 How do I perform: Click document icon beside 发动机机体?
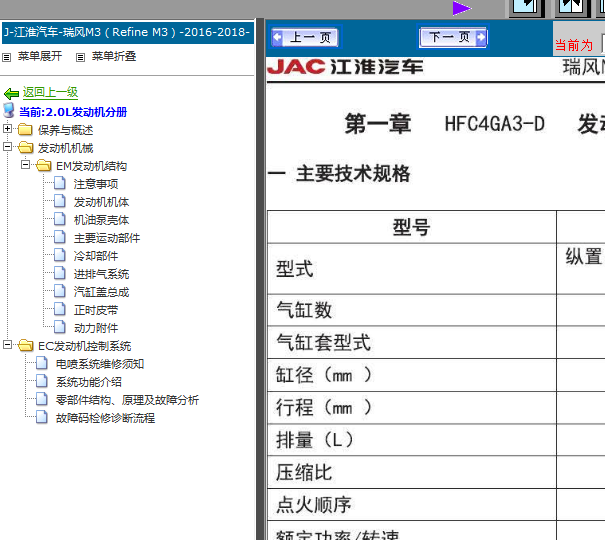(59, 201)
